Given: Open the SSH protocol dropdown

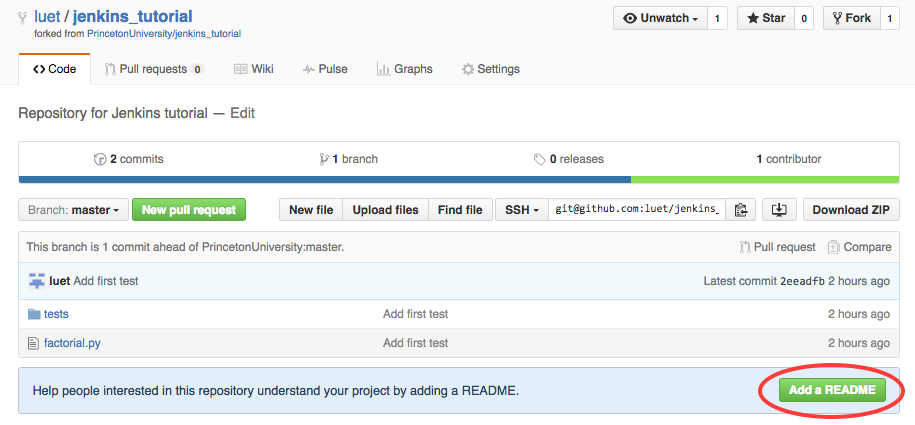Looking at the screenshot, I should [522, 210].
